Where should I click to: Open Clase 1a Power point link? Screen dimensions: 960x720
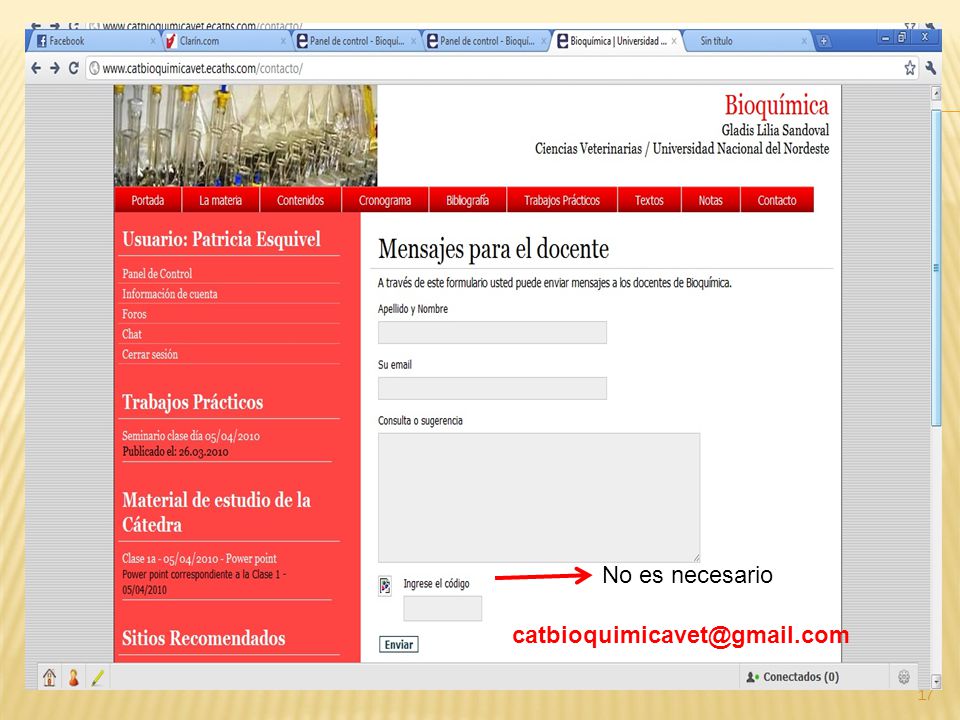(x=199, y=558)
